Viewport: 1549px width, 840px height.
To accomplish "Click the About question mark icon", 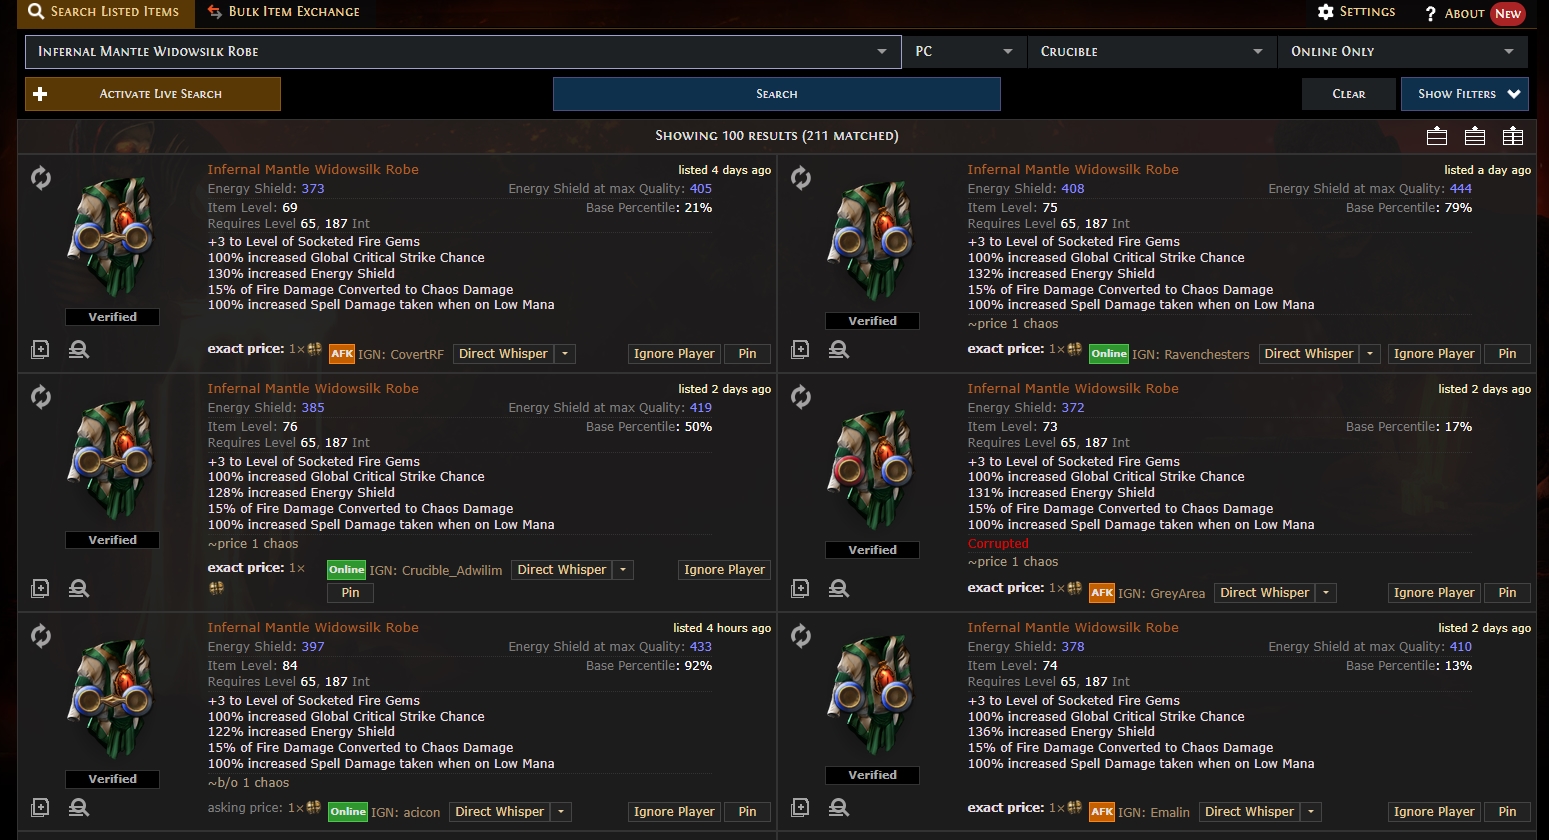I will point(1430,13).
